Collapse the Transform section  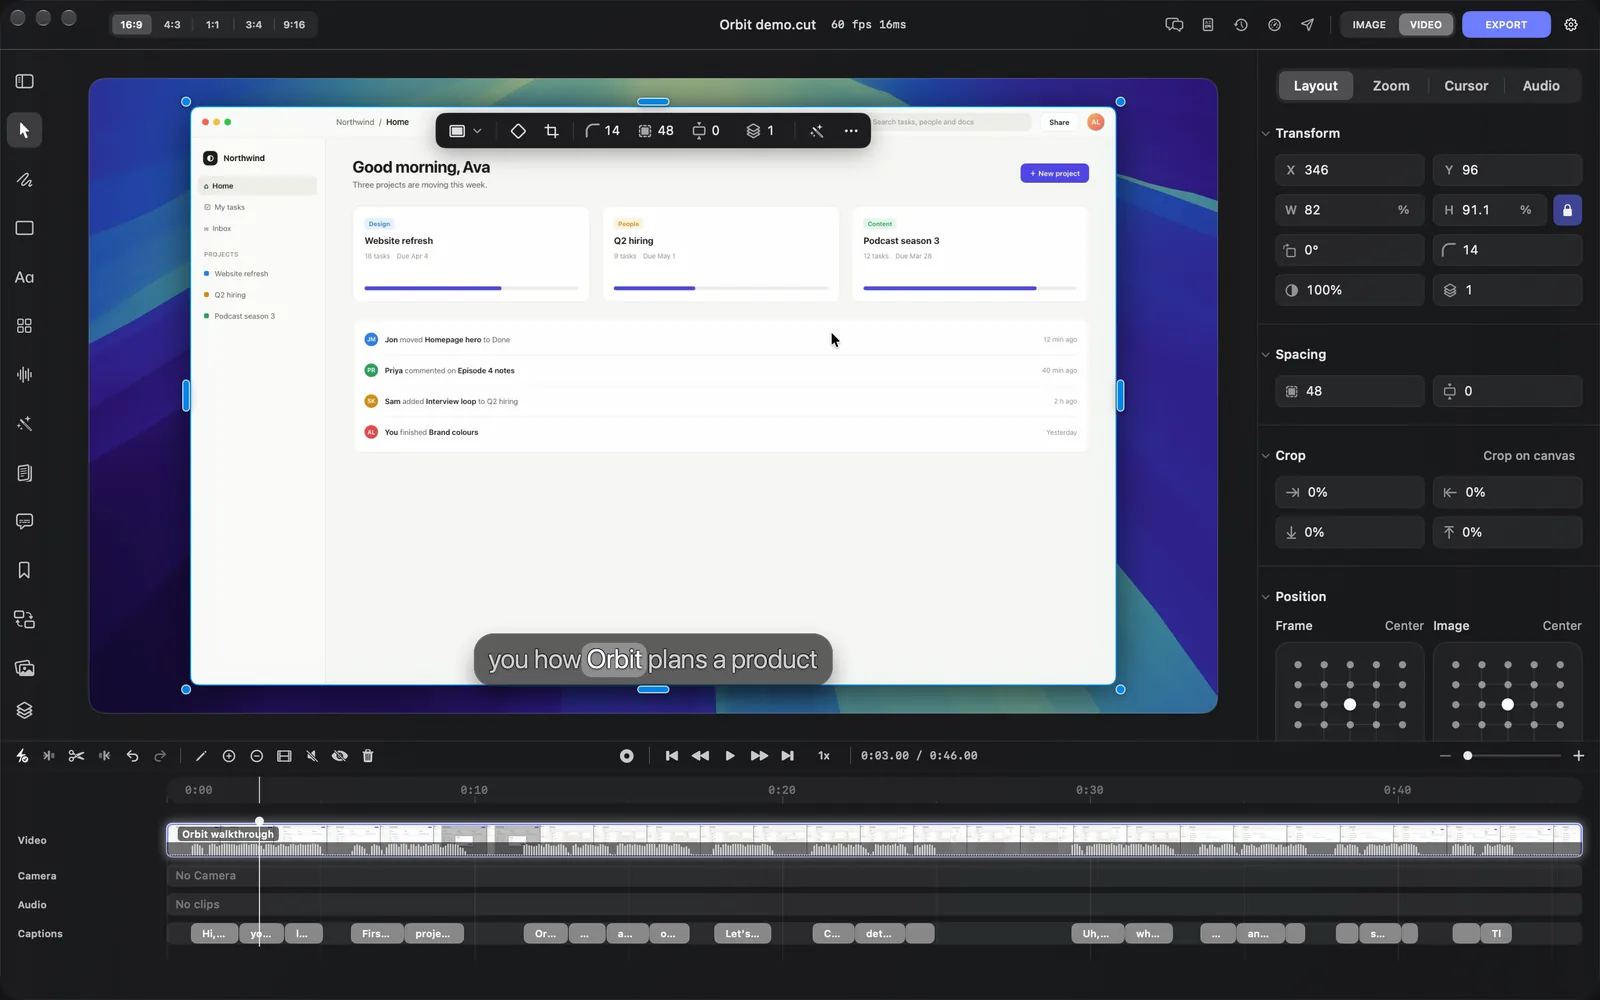[1265, 133]
